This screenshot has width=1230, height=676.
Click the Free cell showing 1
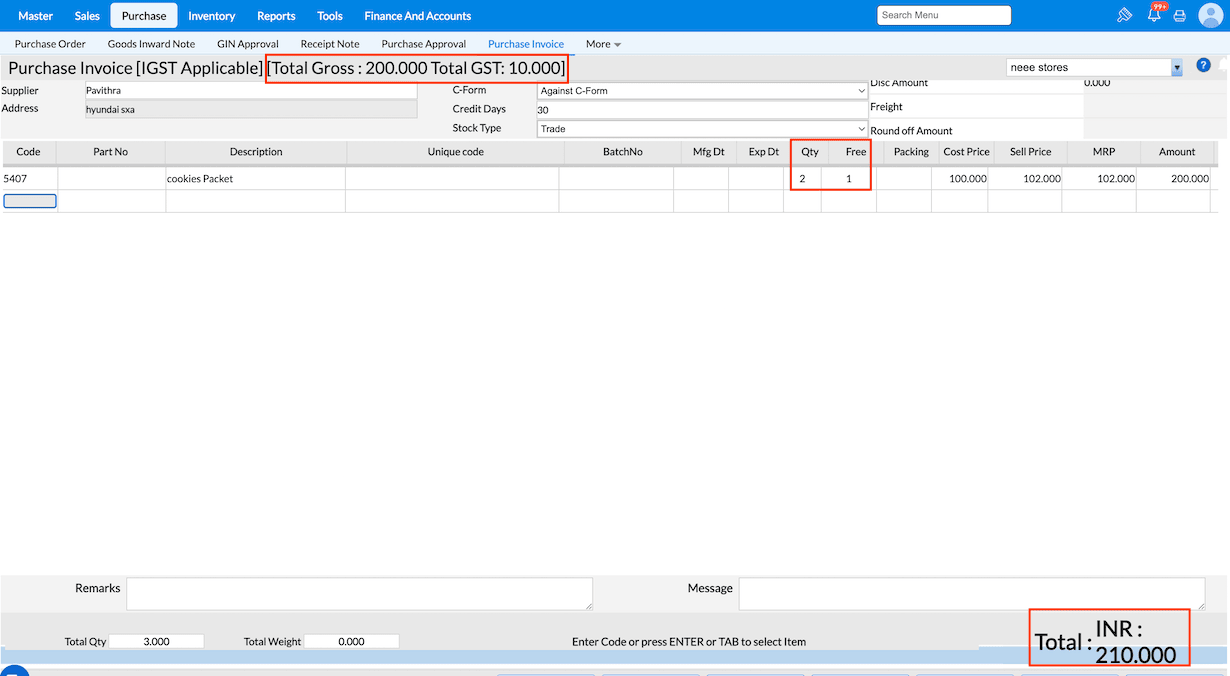[848, 178]
